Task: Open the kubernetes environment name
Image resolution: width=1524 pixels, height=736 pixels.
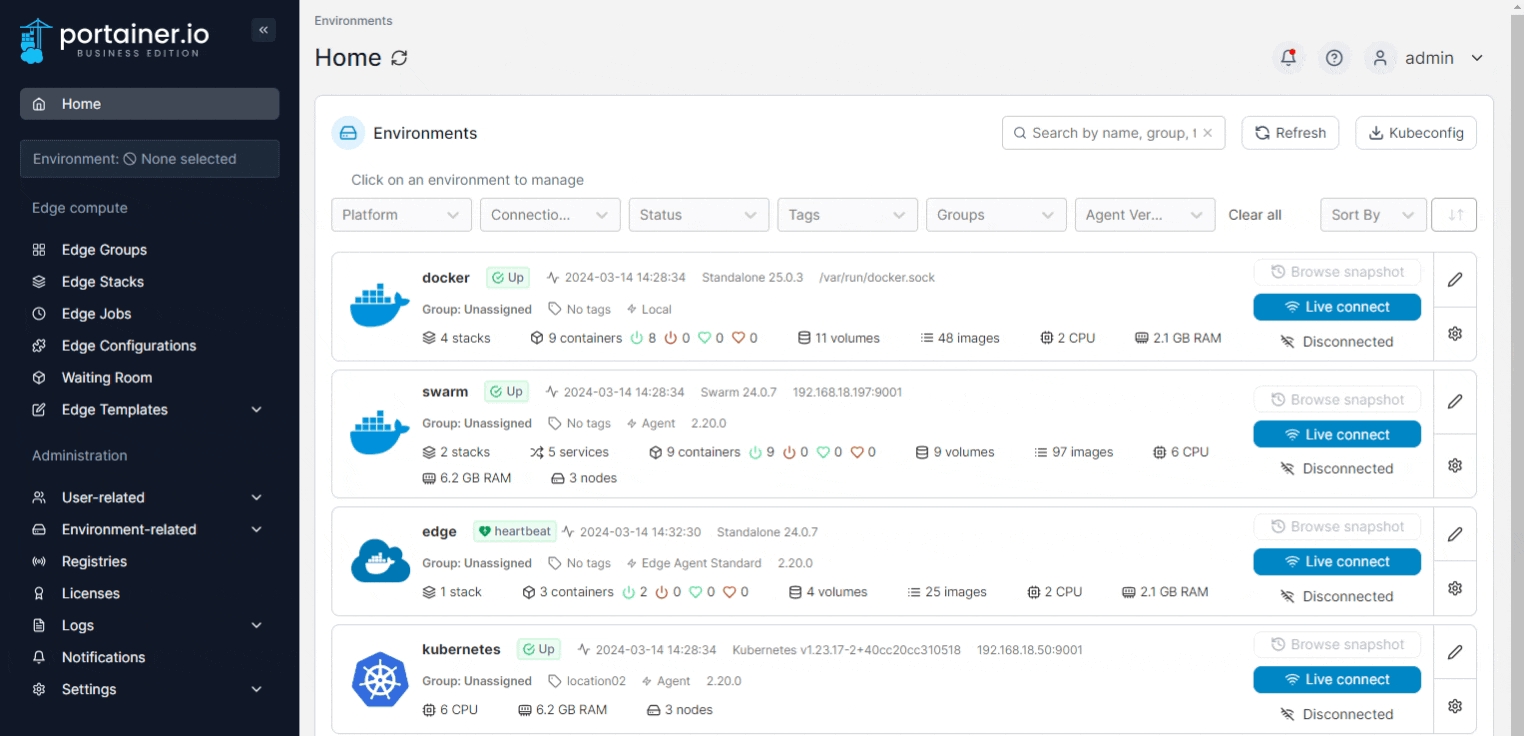Action: click(461, 650)
